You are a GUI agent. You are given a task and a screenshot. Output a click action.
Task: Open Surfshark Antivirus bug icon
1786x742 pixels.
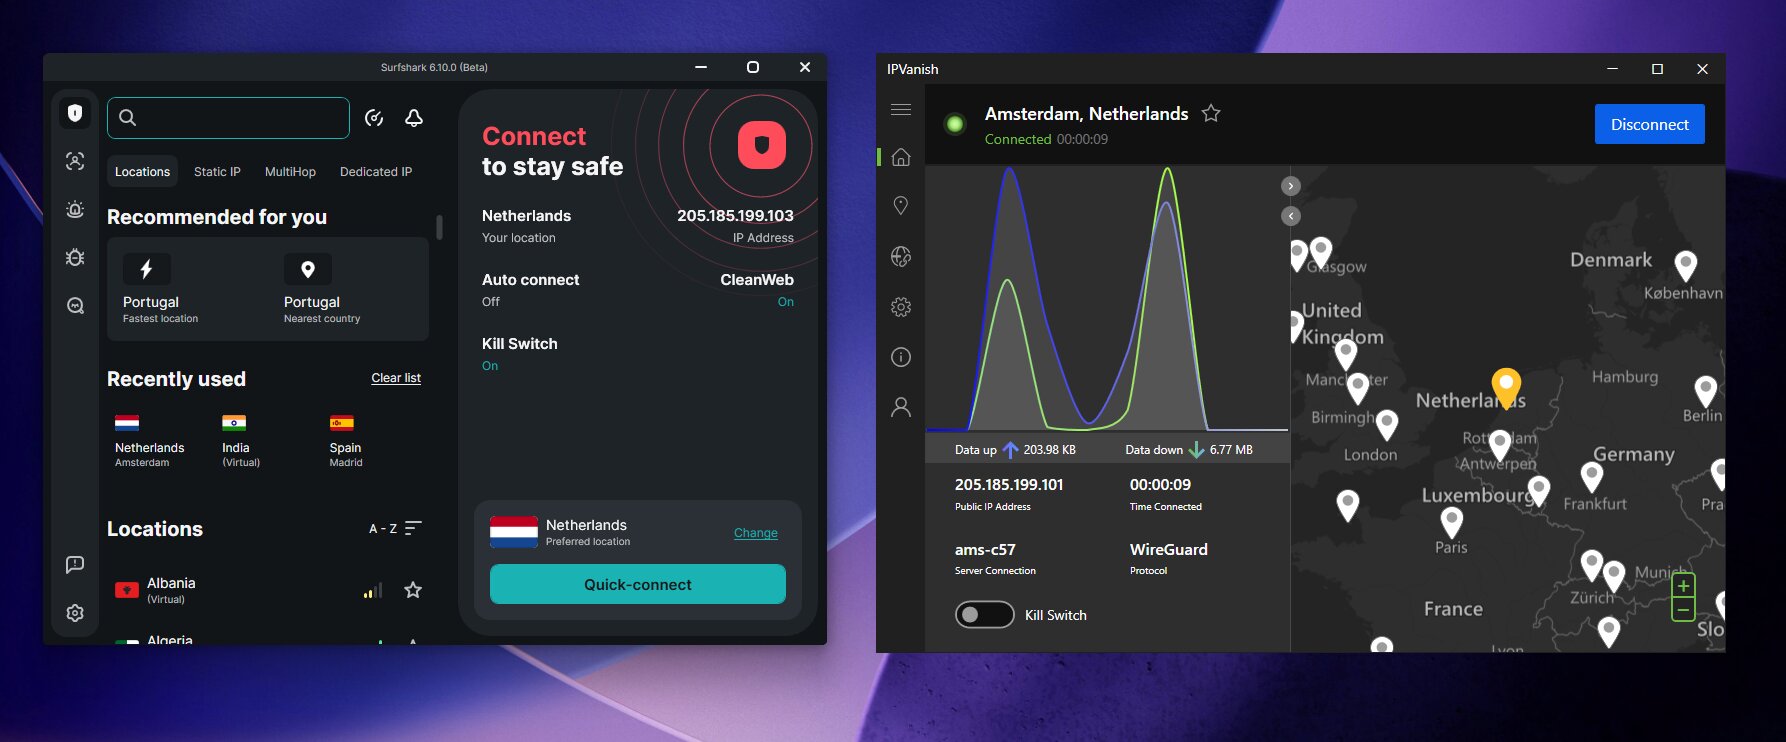pyautogui.click(x=75, y=257)
